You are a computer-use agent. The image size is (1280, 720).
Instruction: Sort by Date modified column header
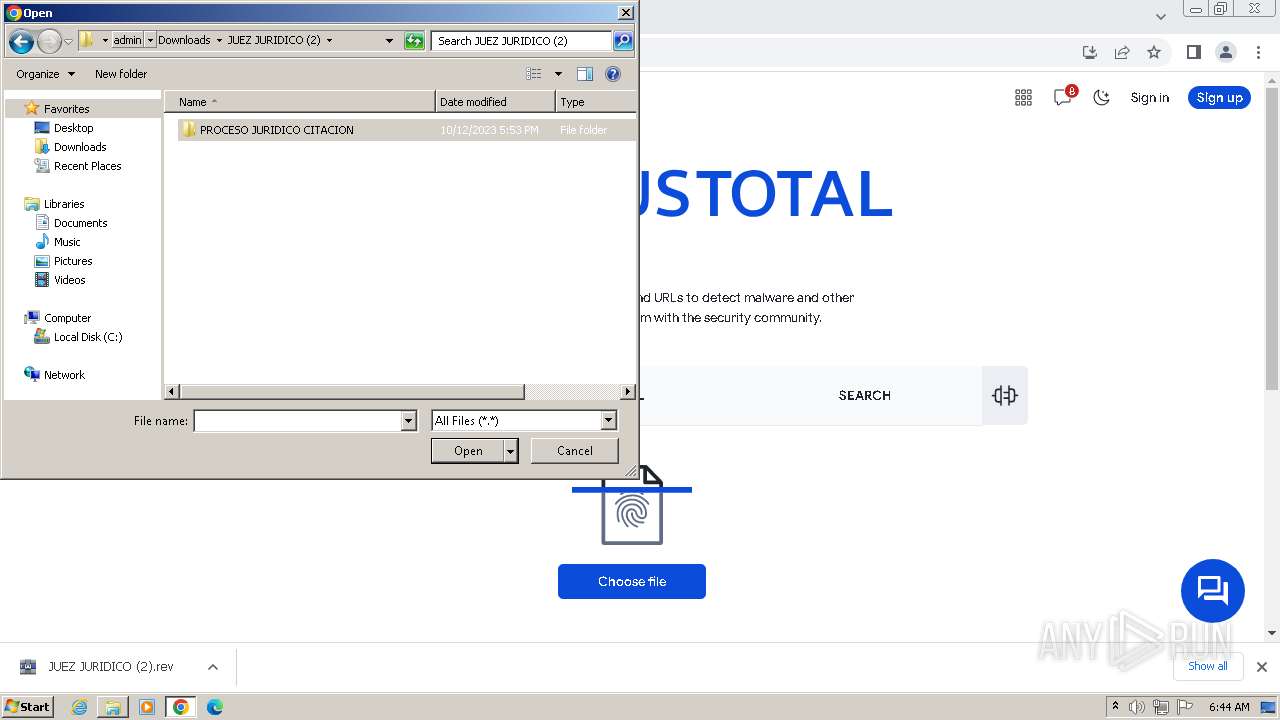pyautogui.click(x=495, y=102)
